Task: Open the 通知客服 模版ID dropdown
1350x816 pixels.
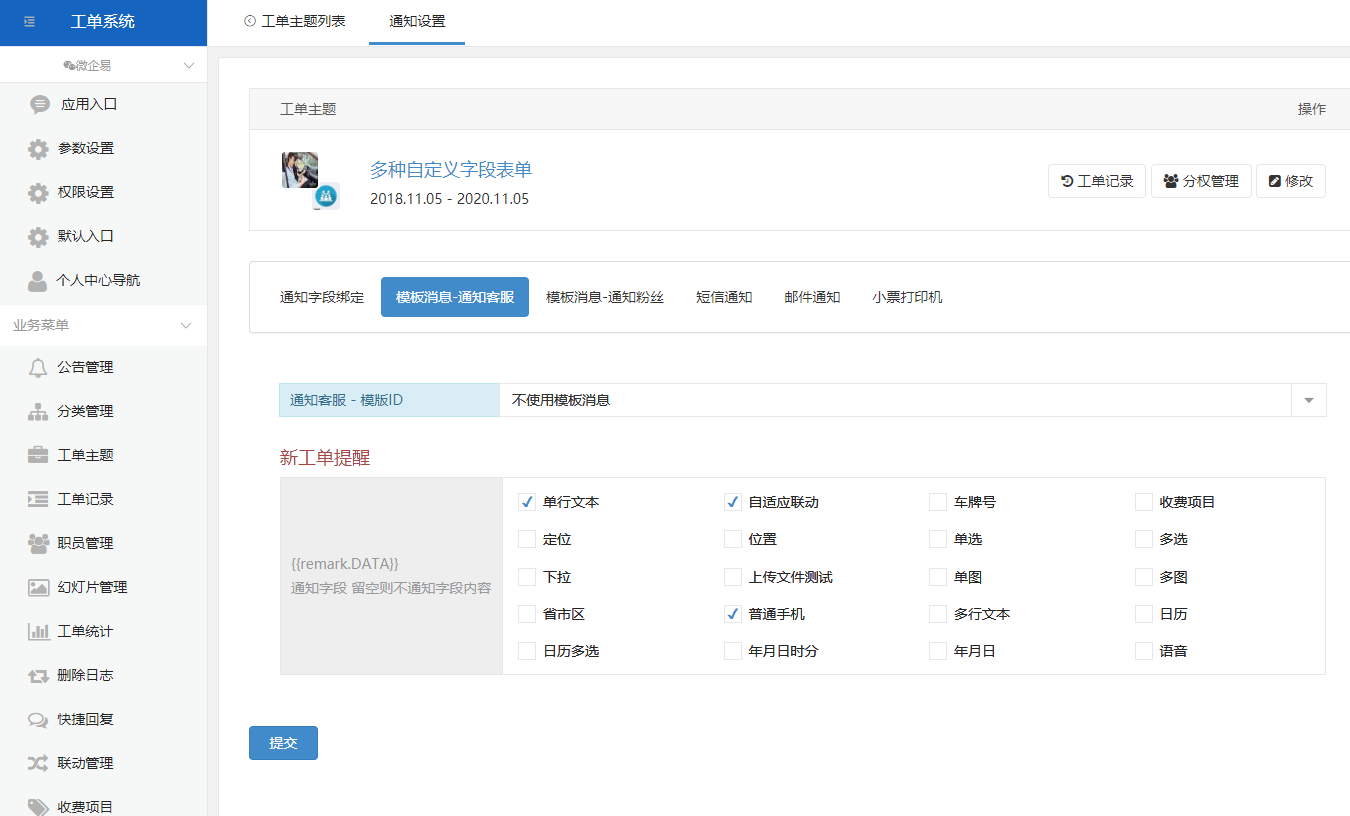Action: (x=1308, y=400)
